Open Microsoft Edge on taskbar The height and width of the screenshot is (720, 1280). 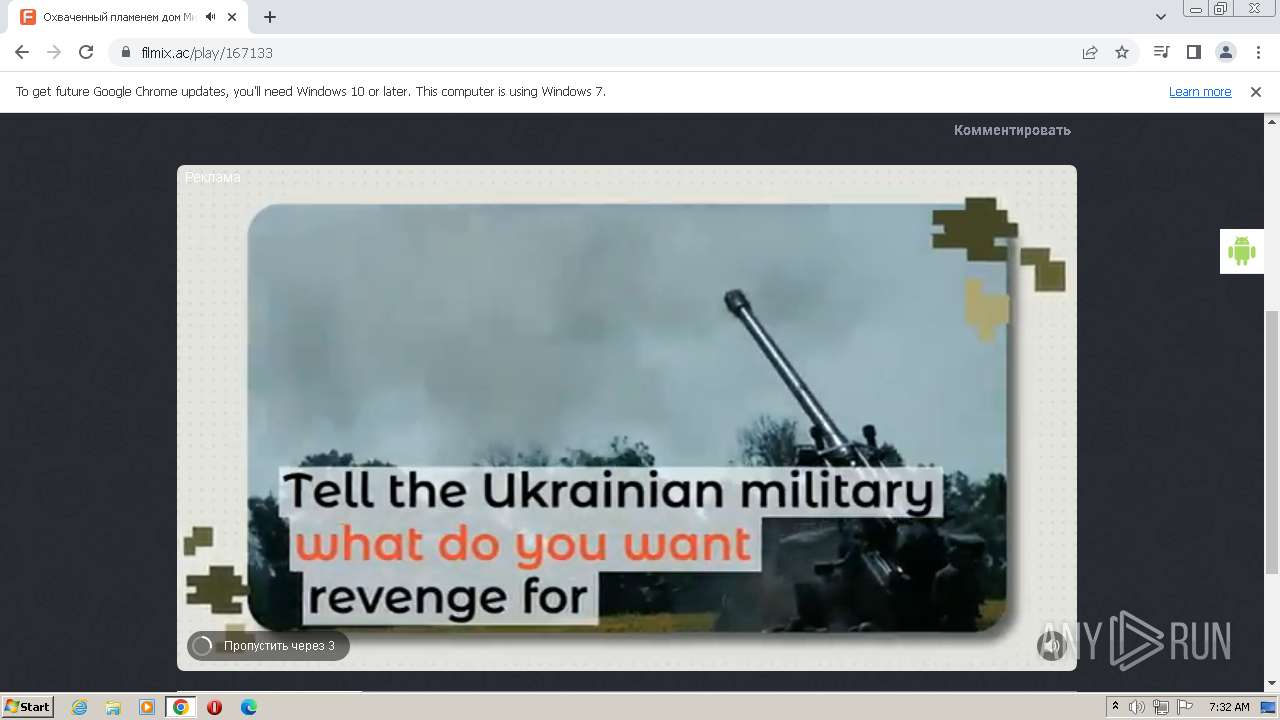coord(248,707)
